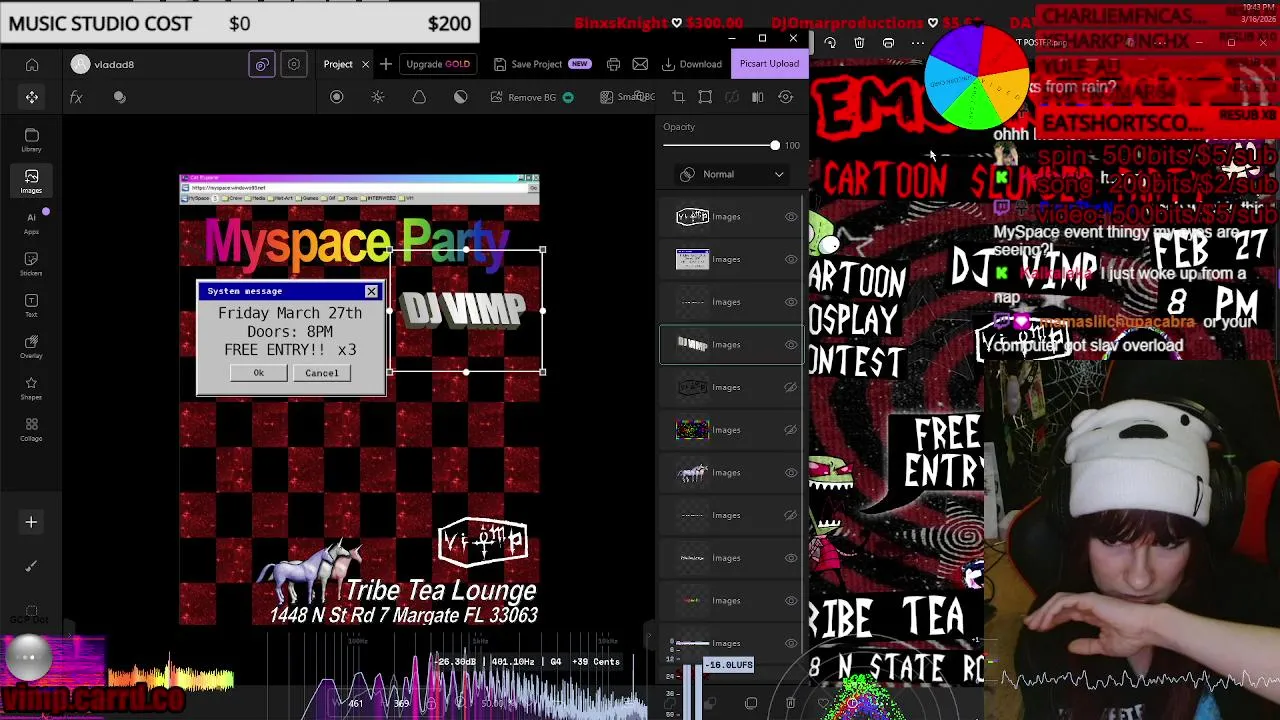Select the transform frame tool next to crop
1280x720 pixels.
[705, 97]
